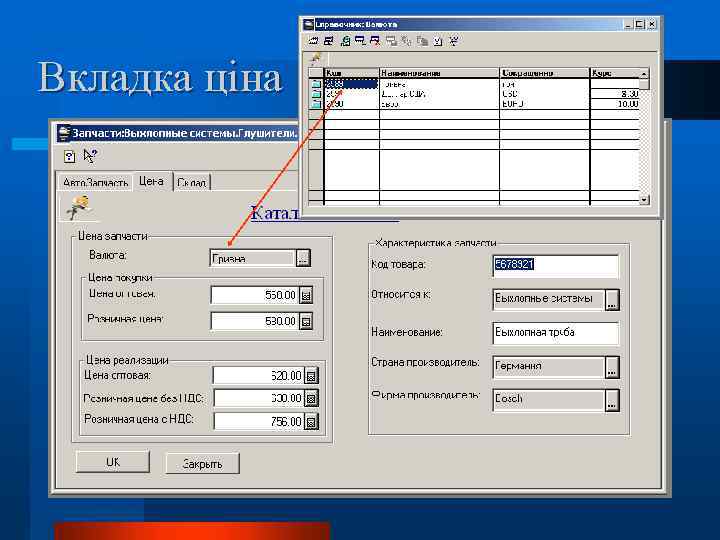Click the 8.30 exchange rate cell
The height and width of the screenshot is (540, 720).
pyautogui.click(x=615, y=94)
